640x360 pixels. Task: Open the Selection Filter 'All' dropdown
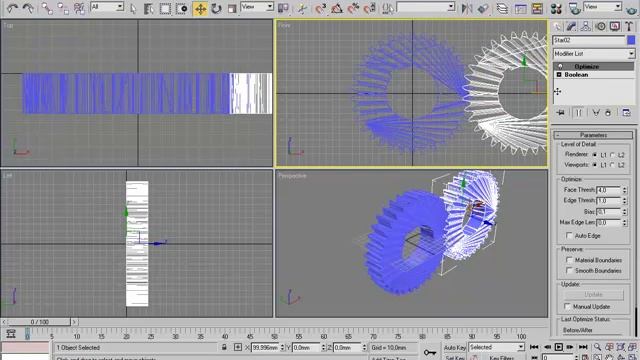click(107, 7)
